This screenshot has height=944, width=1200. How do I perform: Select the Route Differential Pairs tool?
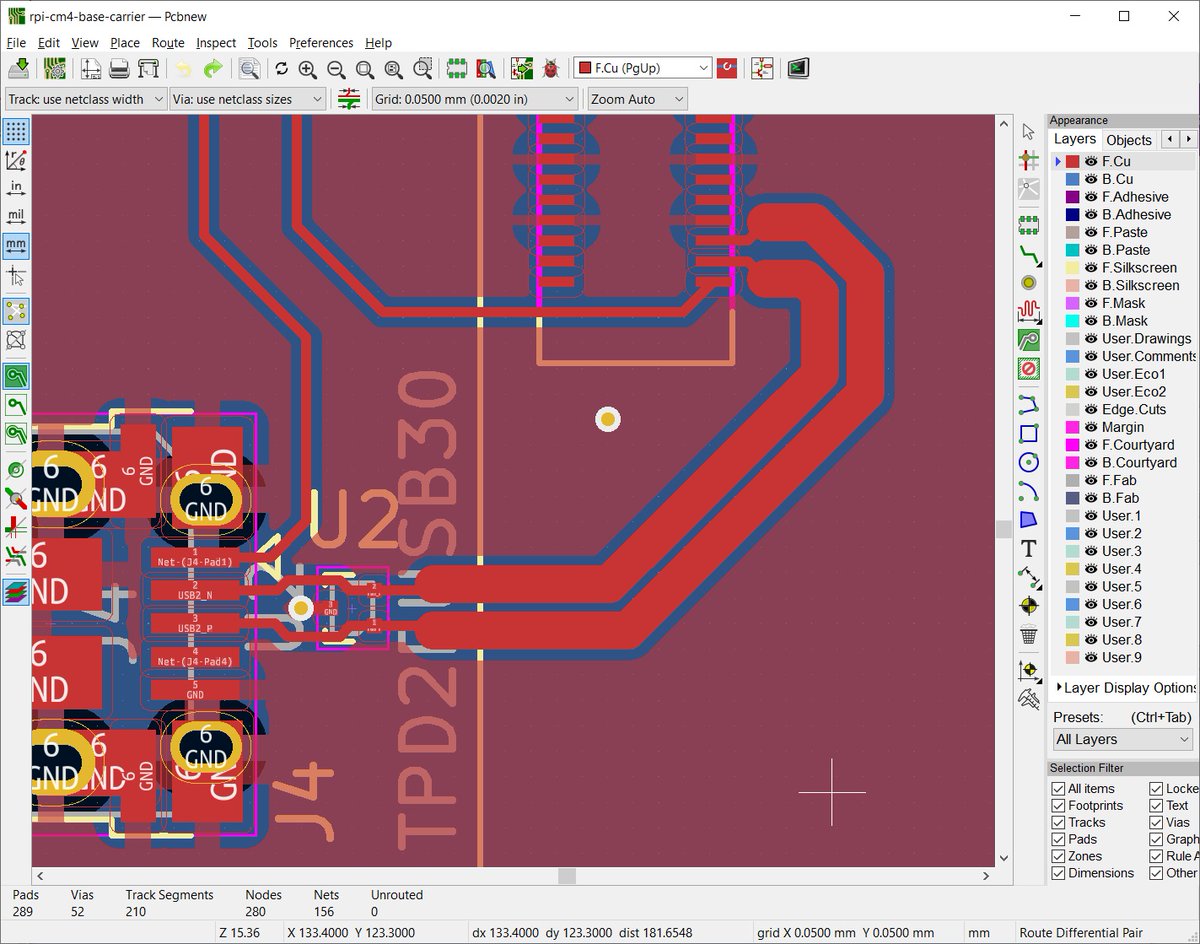point(1037,263)
